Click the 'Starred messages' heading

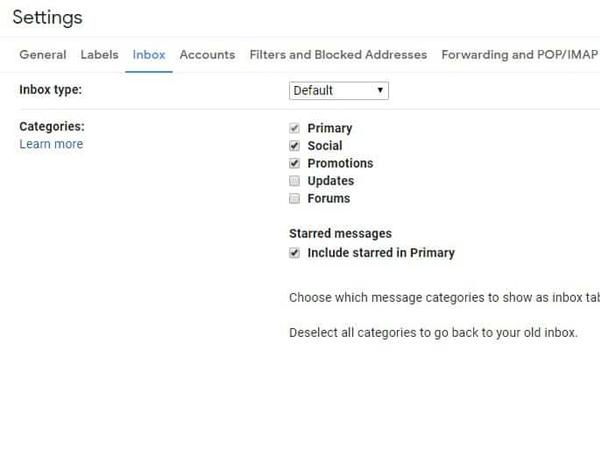(340, 234)
